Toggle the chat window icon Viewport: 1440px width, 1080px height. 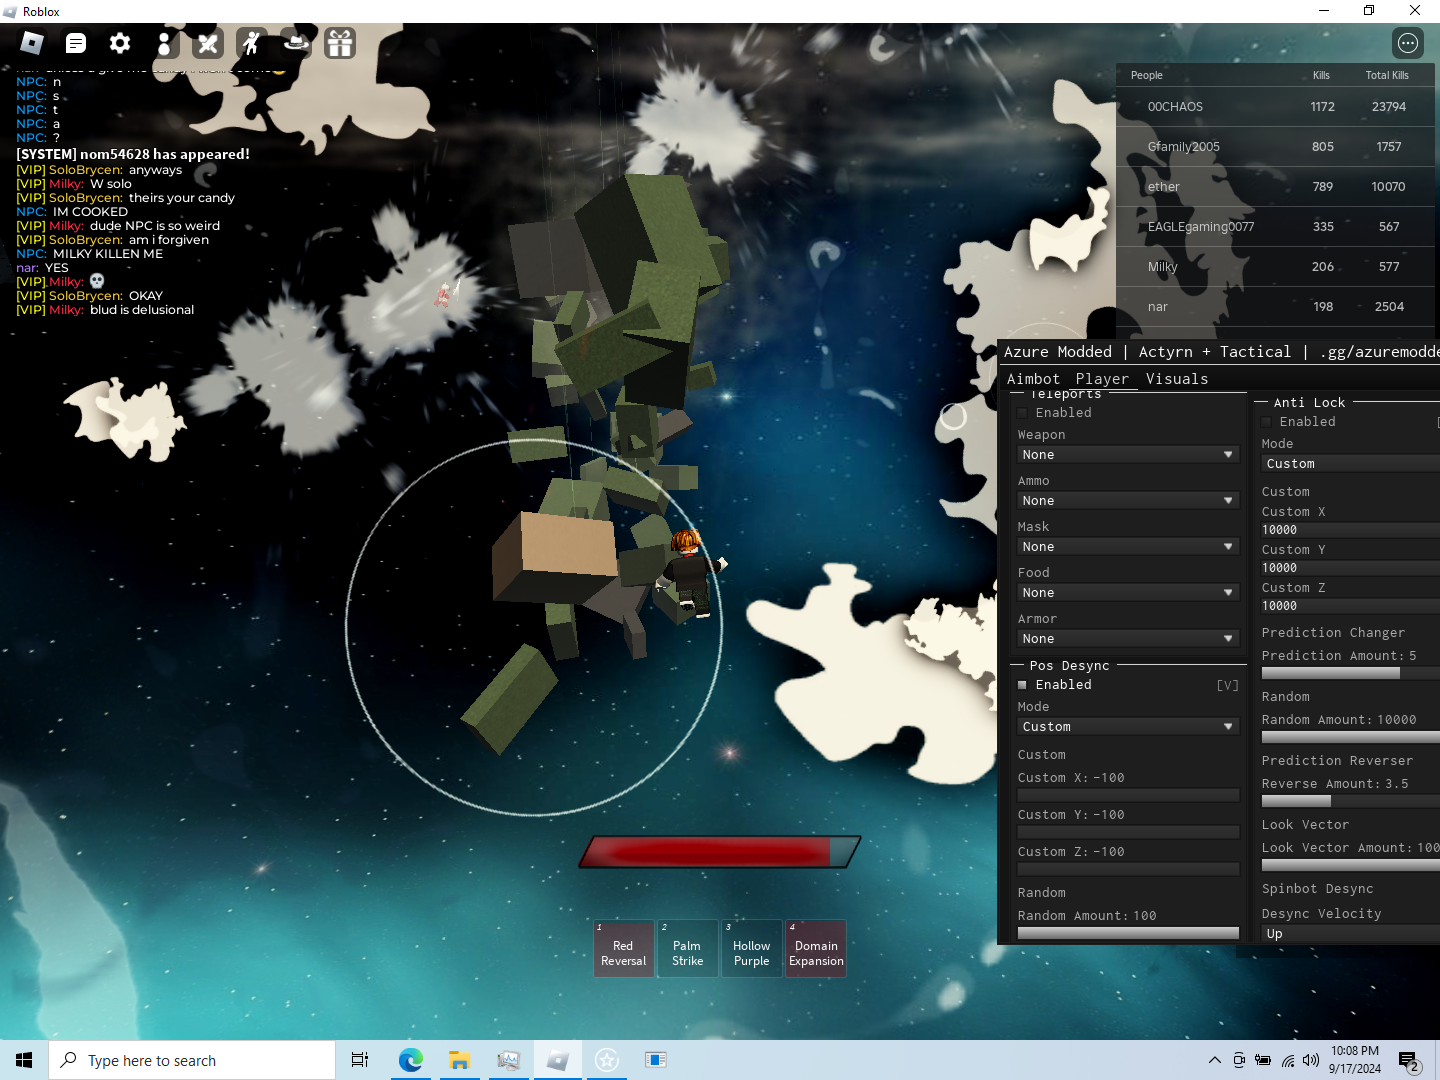coord(76,43)
